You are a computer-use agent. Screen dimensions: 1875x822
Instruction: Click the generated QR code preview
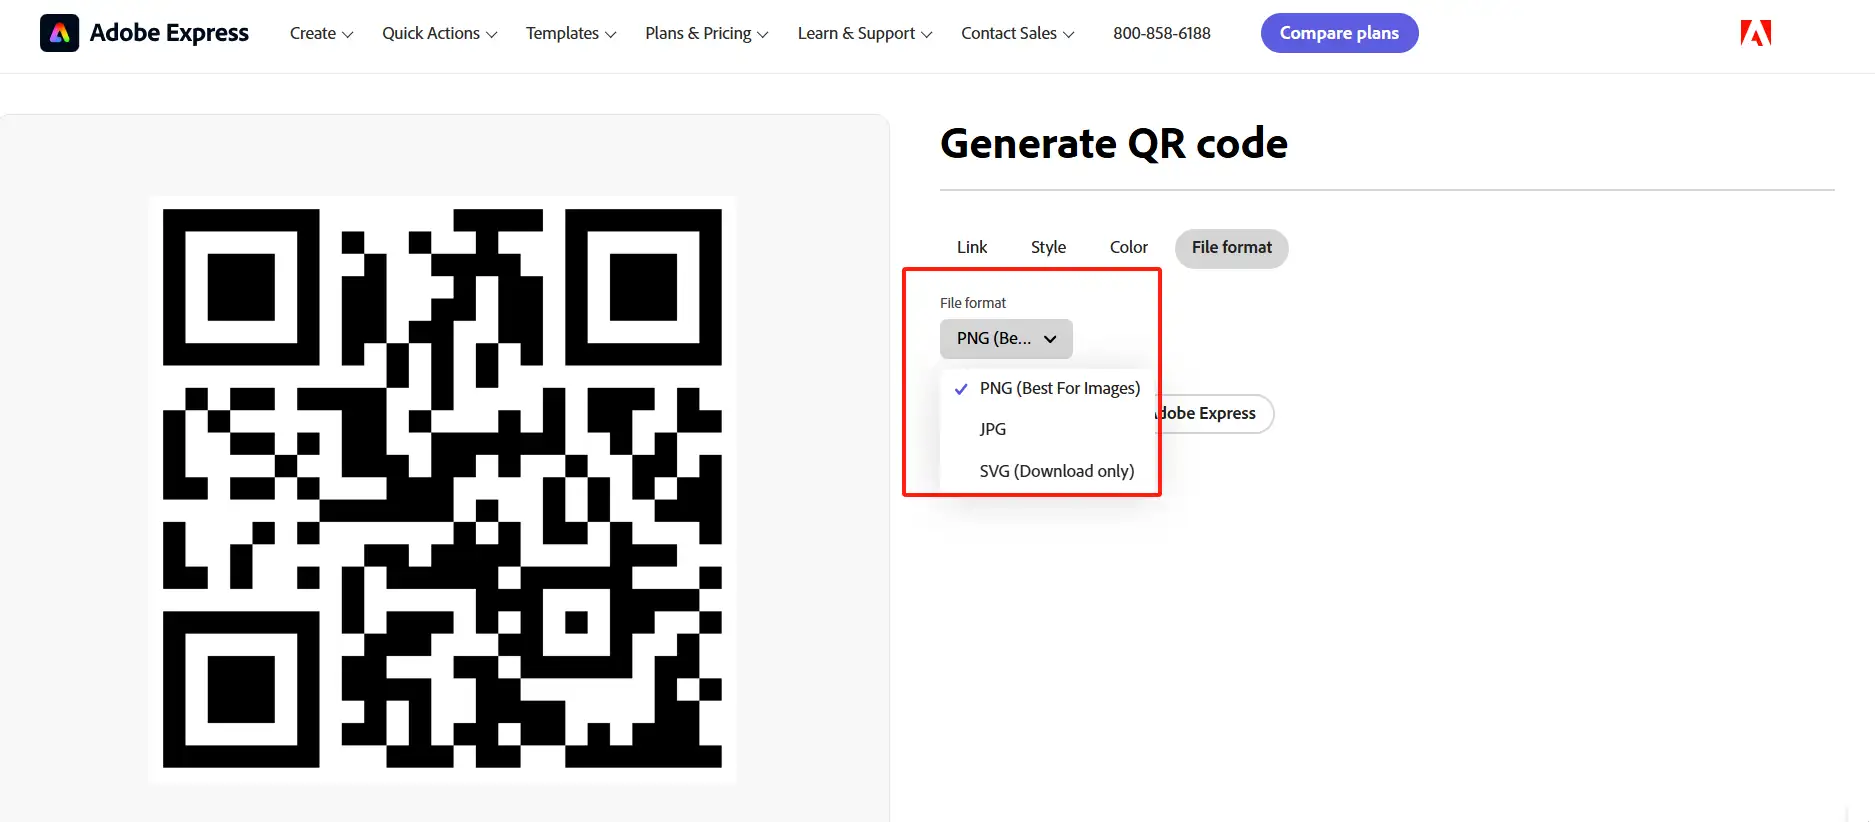pyautogui.click(x=442, y=489)
